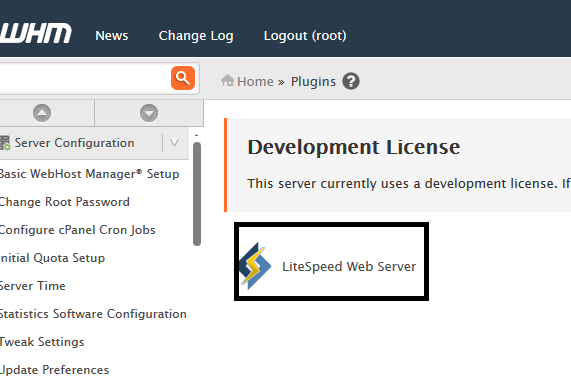The image size is (571, 379).
Task: Open Basic WebHost Manager Setup
Action: click(89, 174)
